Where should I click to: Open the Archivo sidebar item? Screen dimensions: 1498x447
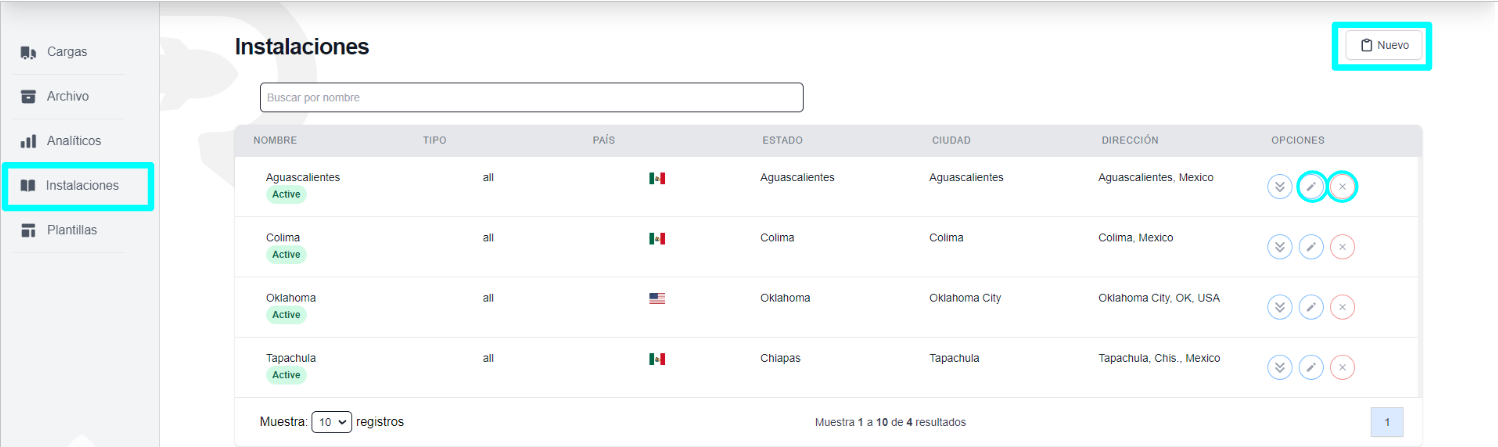(x=67, y=97)
